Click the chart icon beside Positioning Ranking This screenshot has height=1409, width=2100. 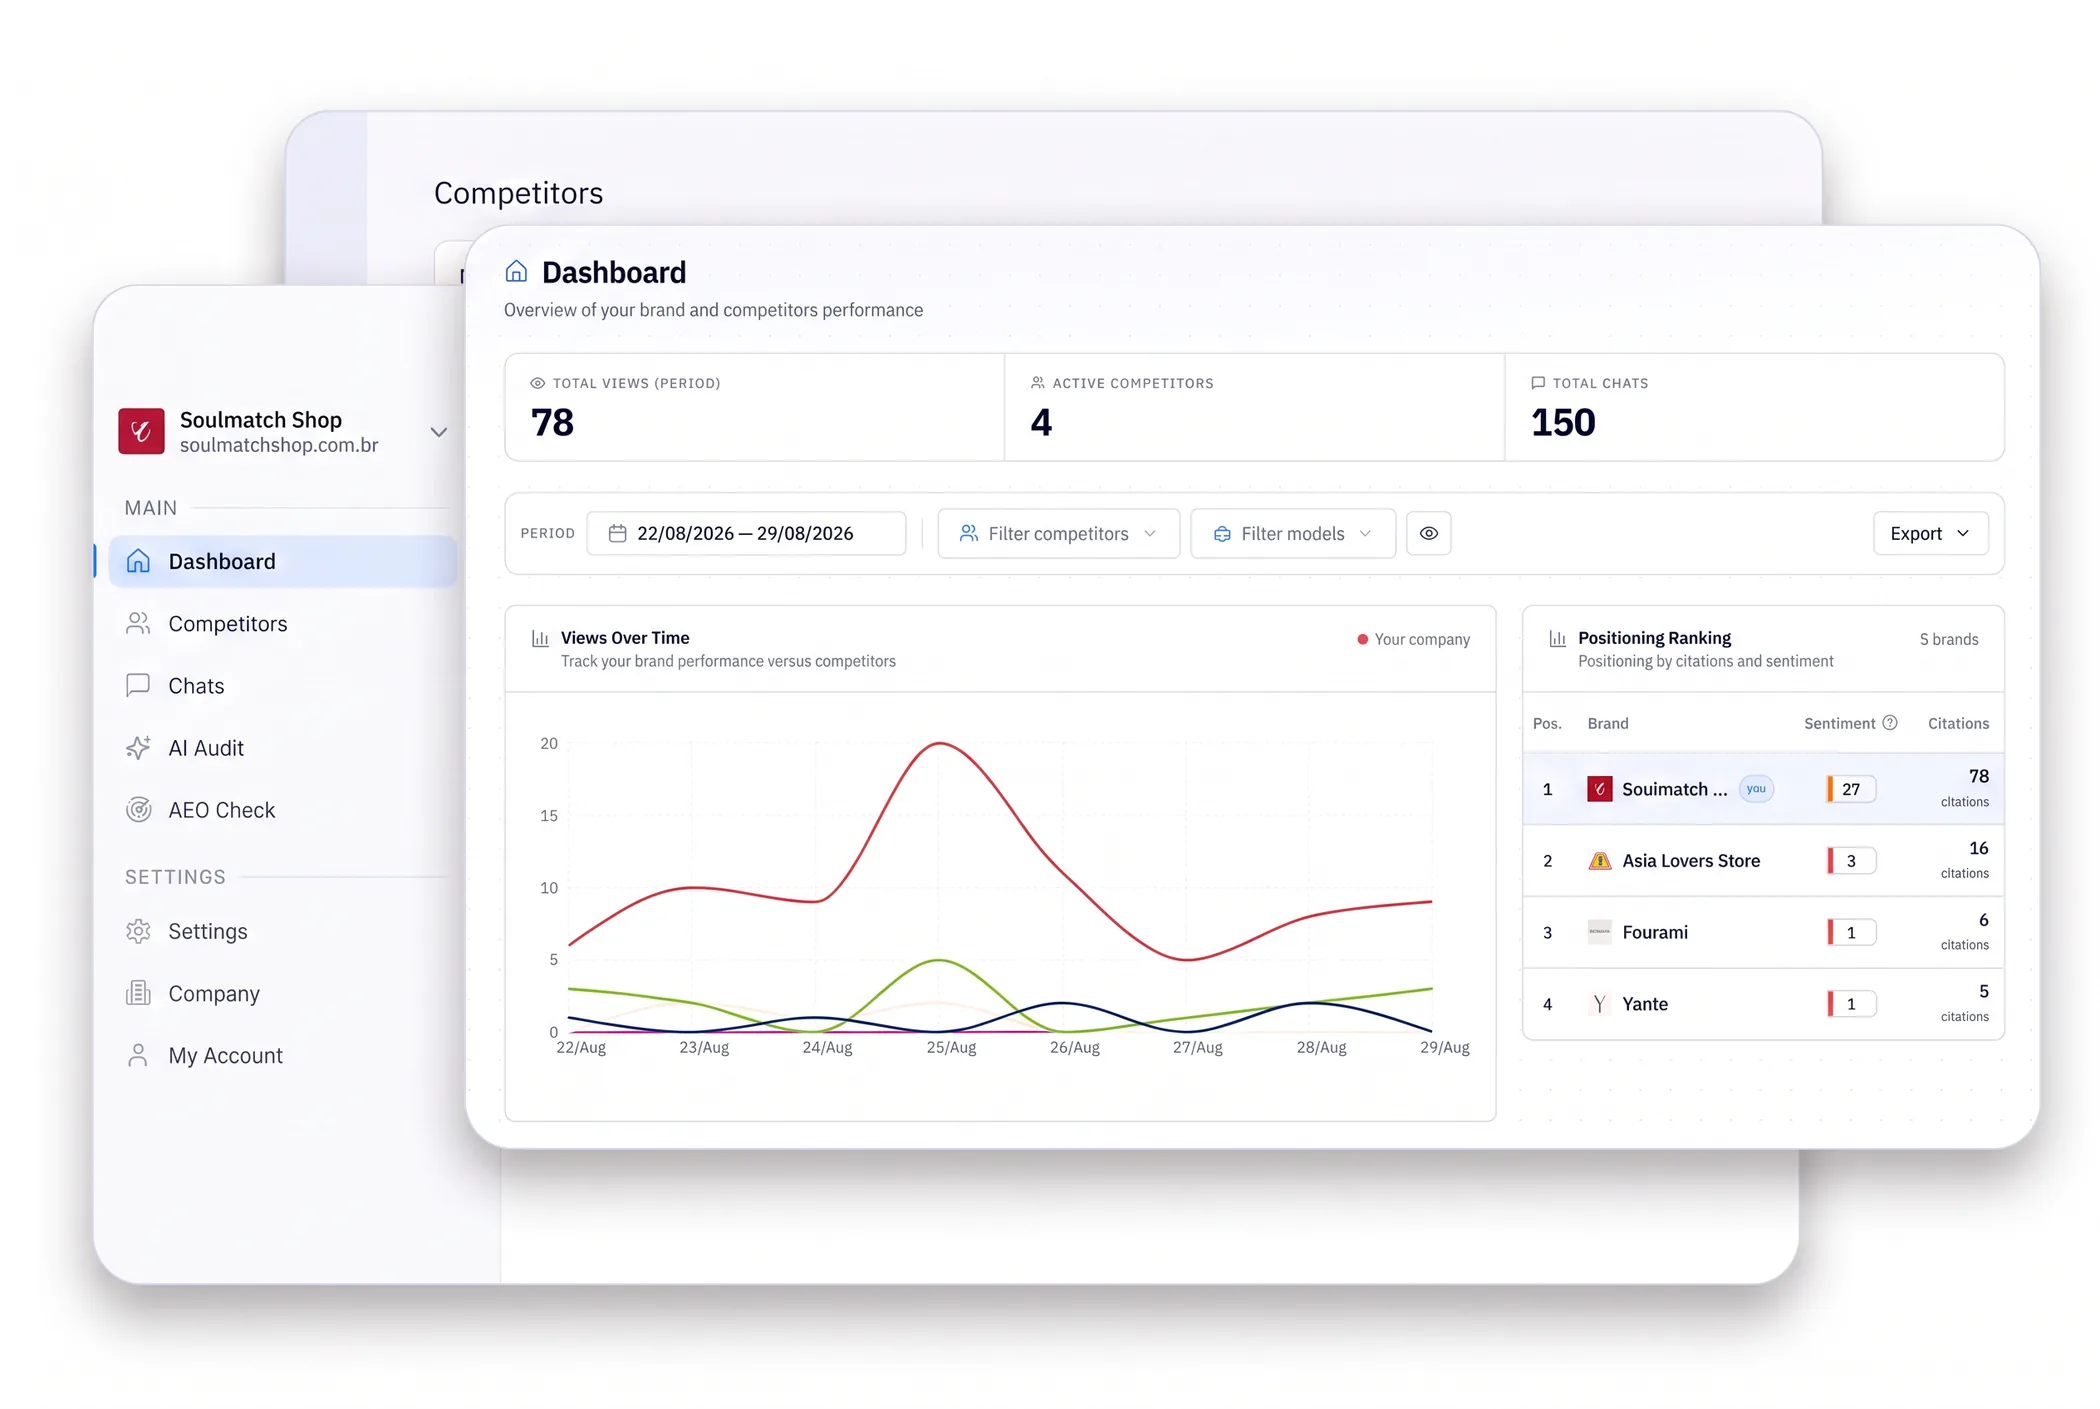[1557, 638]
